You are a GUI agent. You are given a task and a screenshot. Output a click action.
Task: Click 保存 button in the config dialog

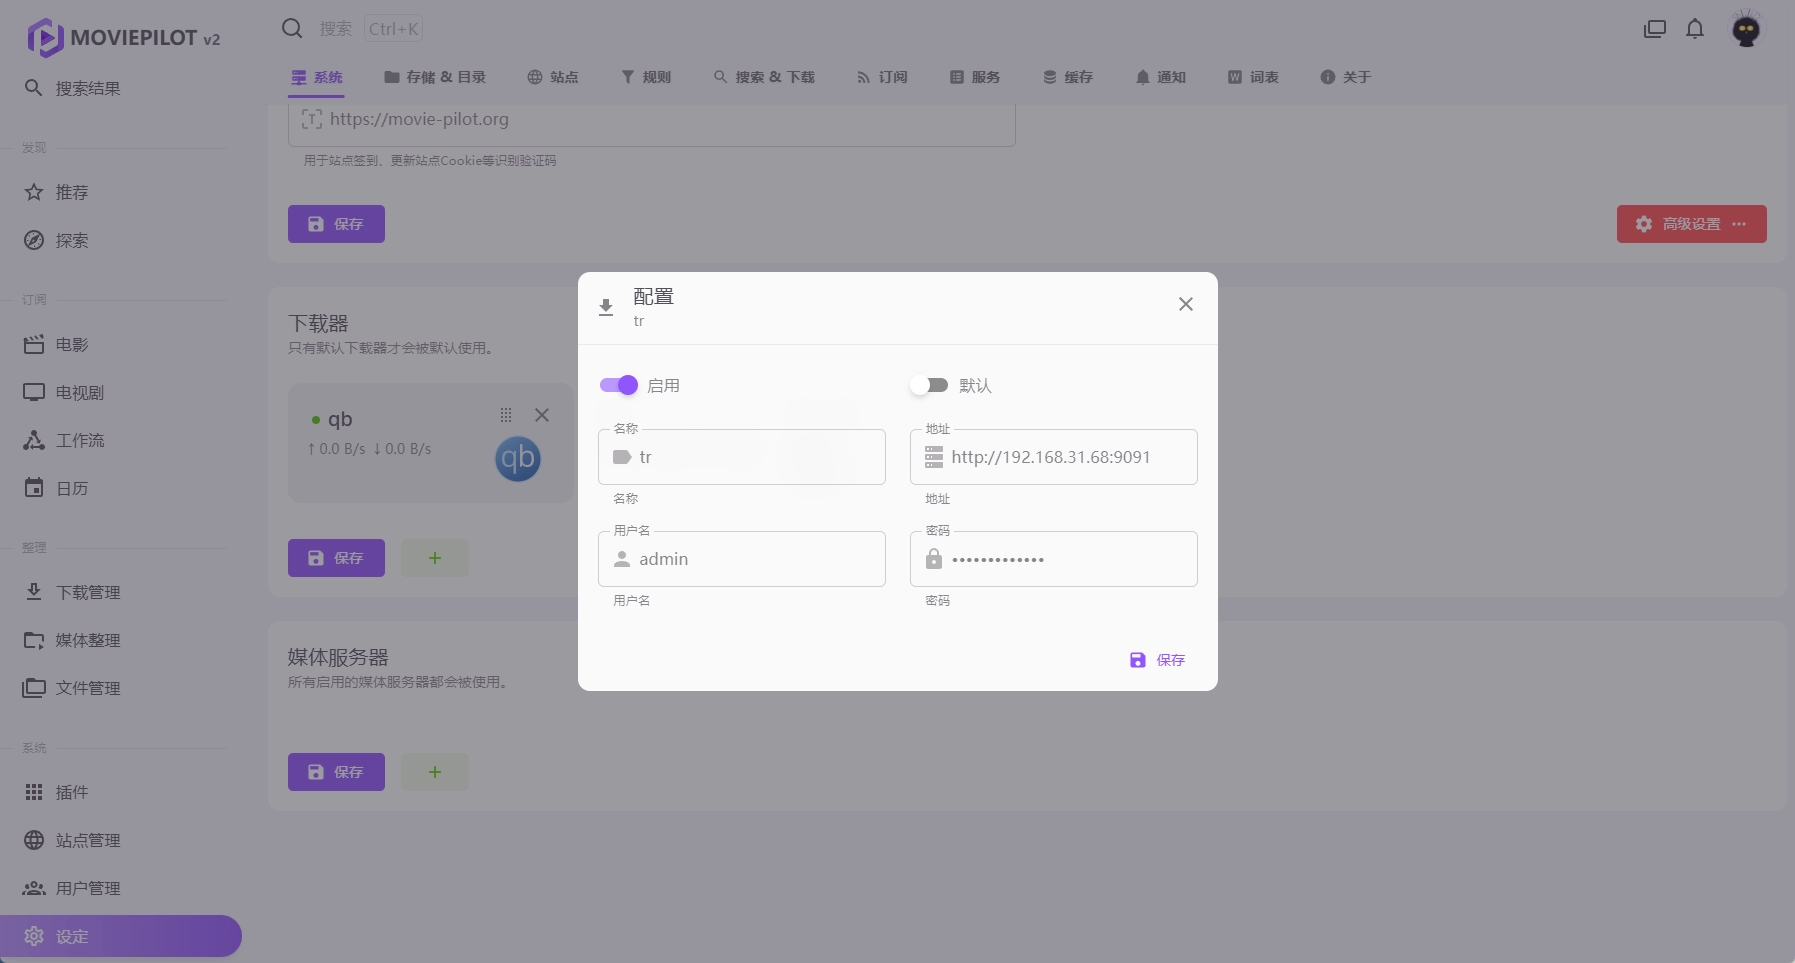[x=1157, y=660]
